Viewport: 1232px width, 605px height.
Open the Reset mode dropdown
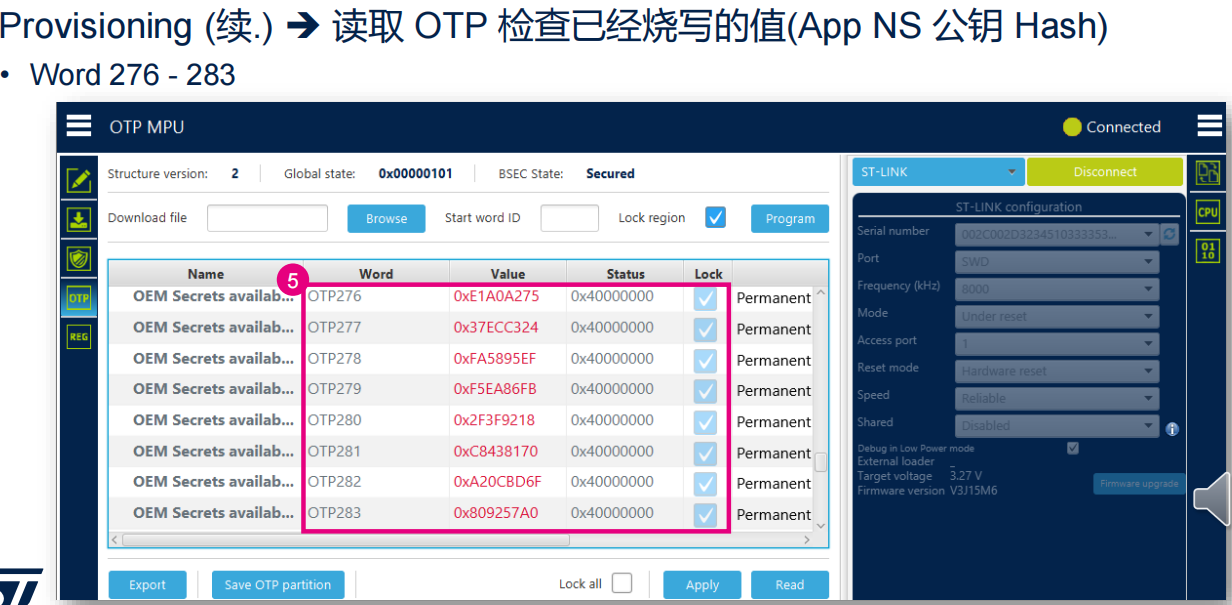[x=1055, y=371]
